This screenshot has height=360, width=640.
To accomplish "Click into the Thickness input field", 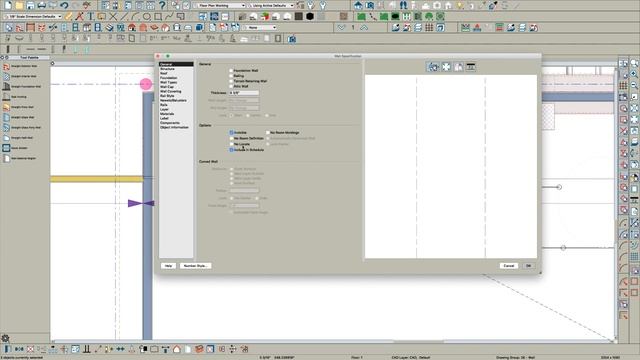I will pyautogui.click(x=244, y=93).
